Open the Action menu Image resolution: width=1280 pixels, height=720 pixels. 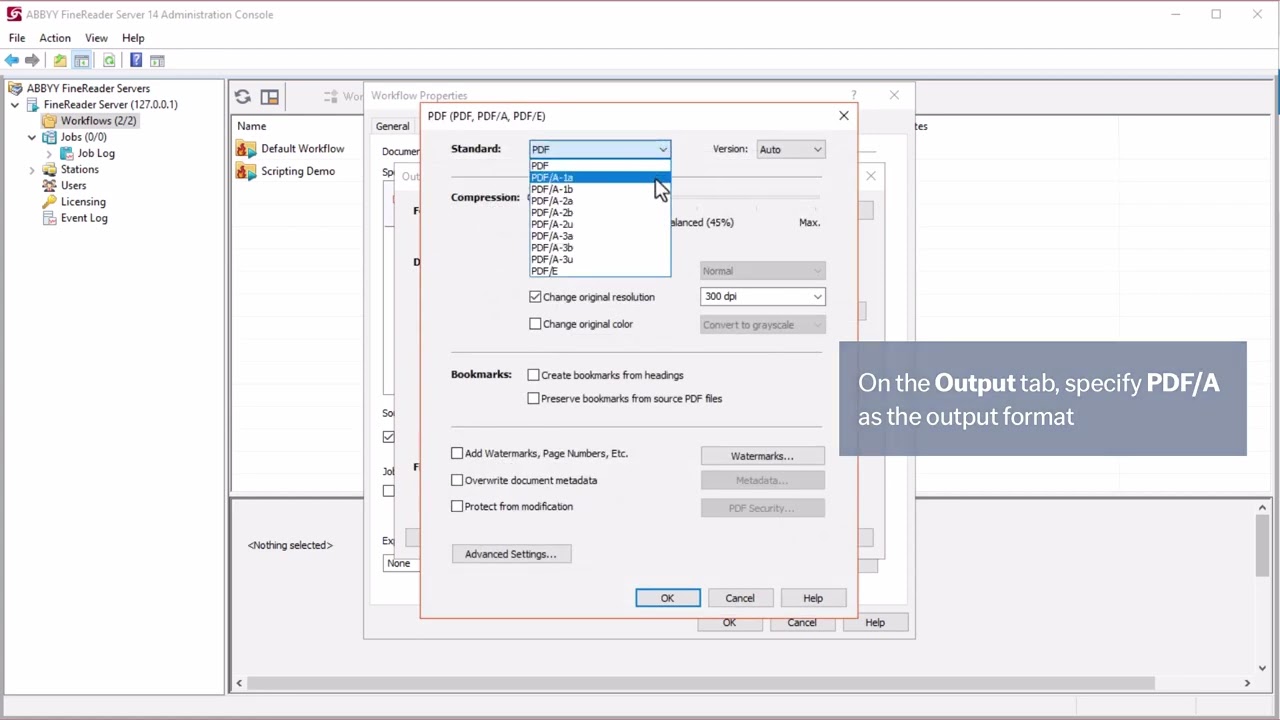click(x=55, y=38)
